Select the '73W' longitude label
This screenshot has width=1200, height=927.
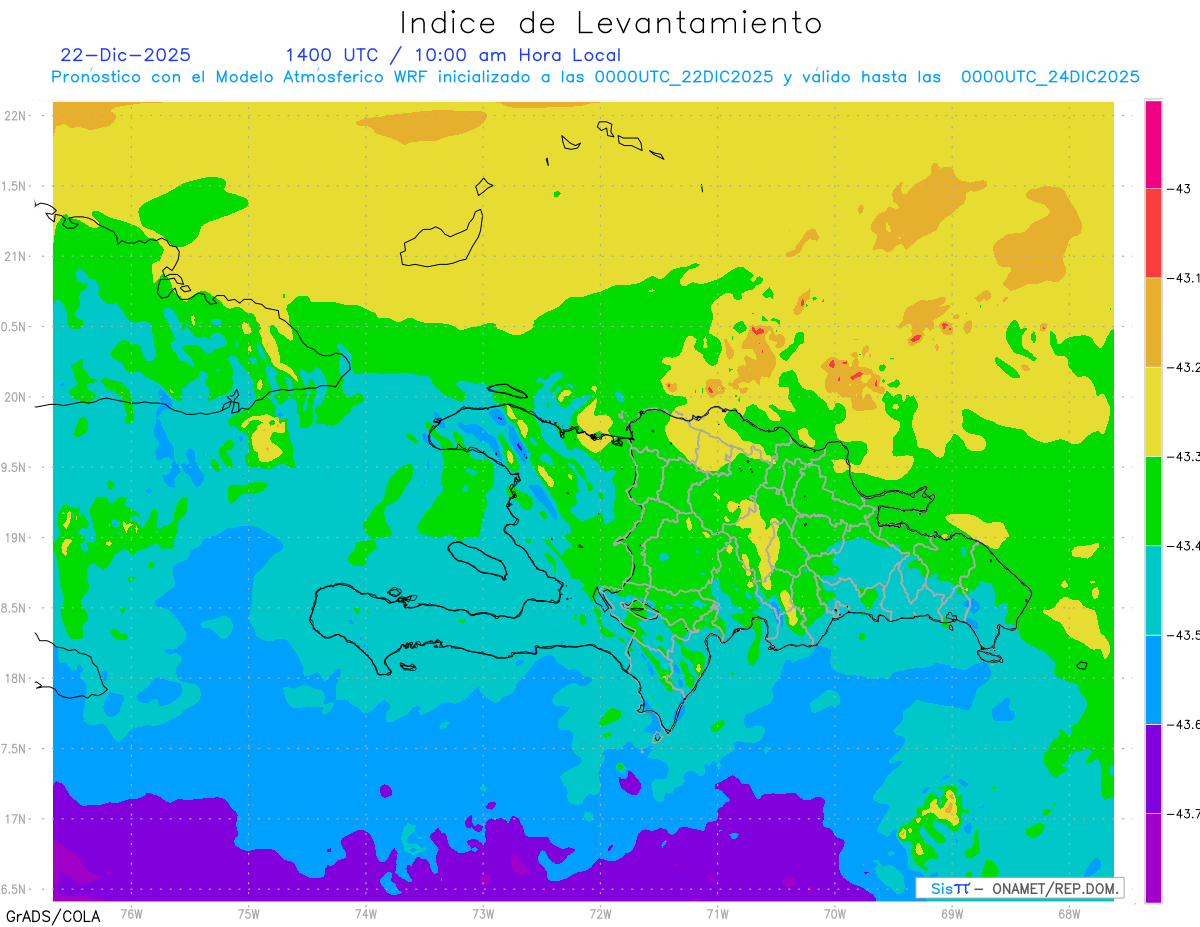[483, 913]
